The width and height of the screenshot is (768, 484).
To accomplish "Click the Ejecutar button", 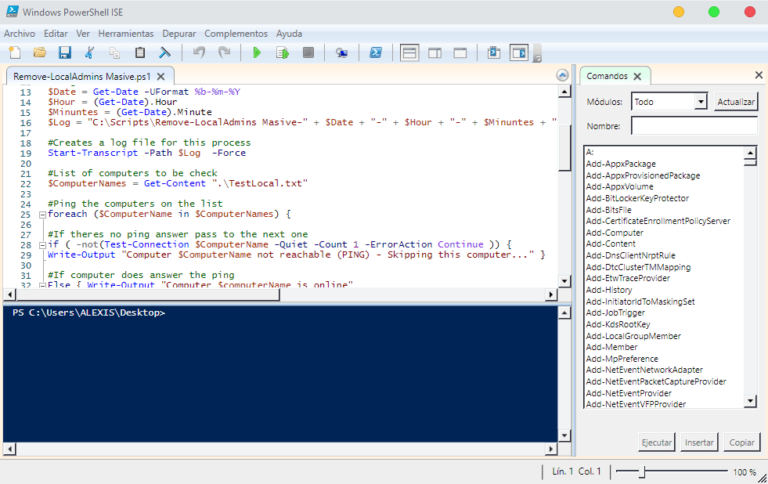I will pos(656,442).
